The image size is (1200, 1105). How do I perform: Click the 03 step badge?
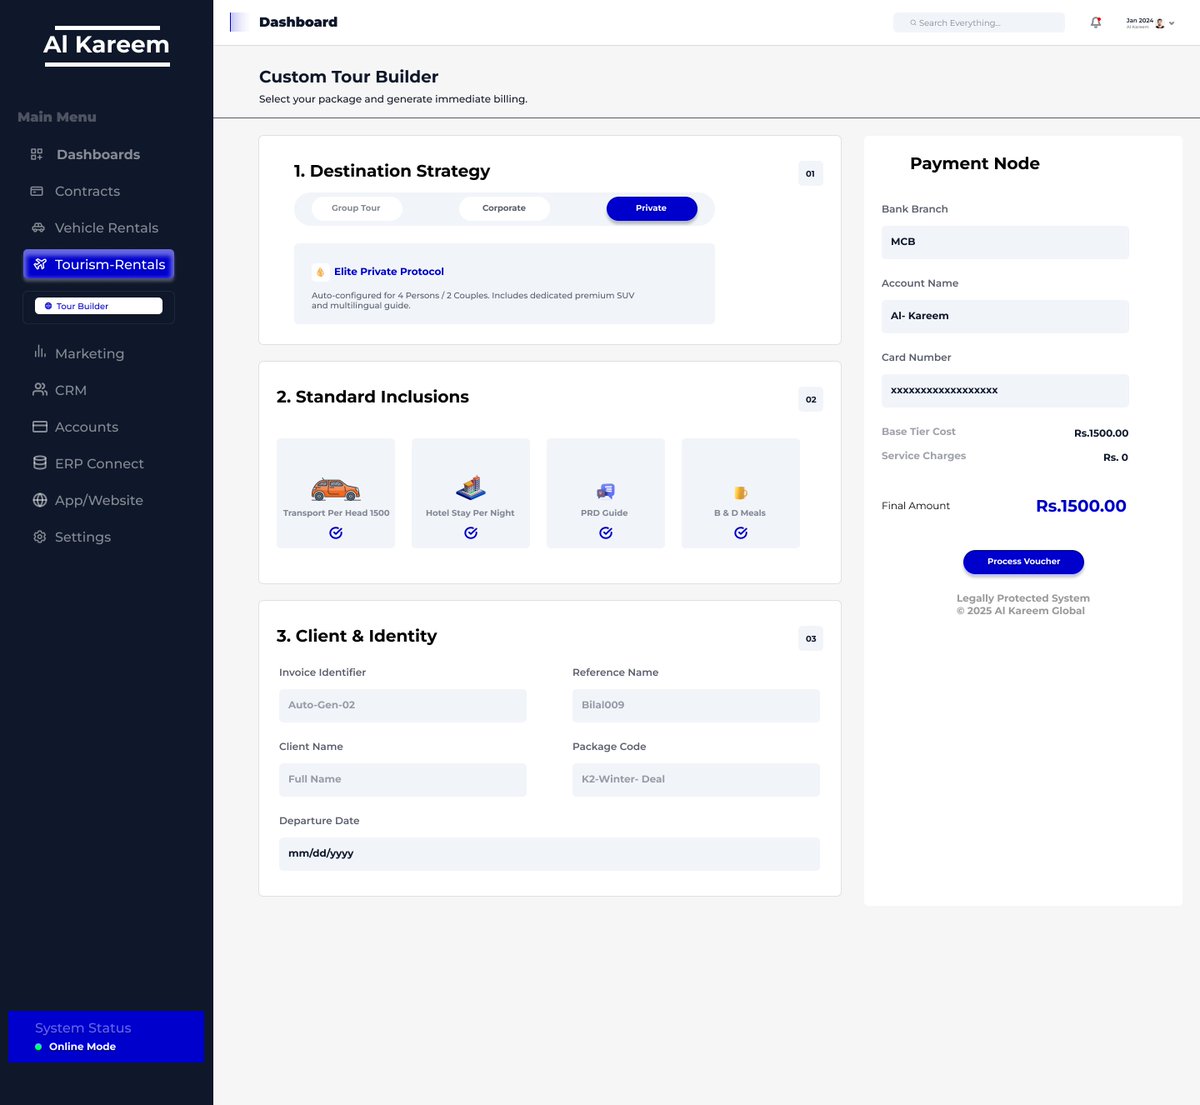[x=810, y=639]
